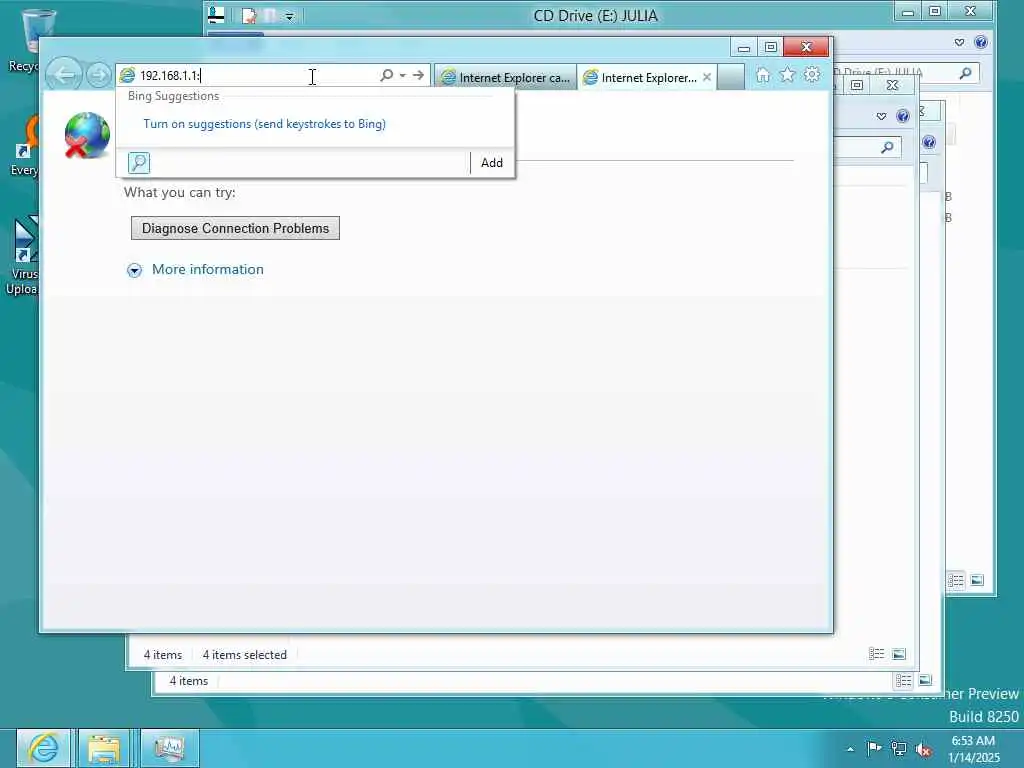Open Internet Explorer Home icon
The image size is (1024, 768).
click(763, 75)
